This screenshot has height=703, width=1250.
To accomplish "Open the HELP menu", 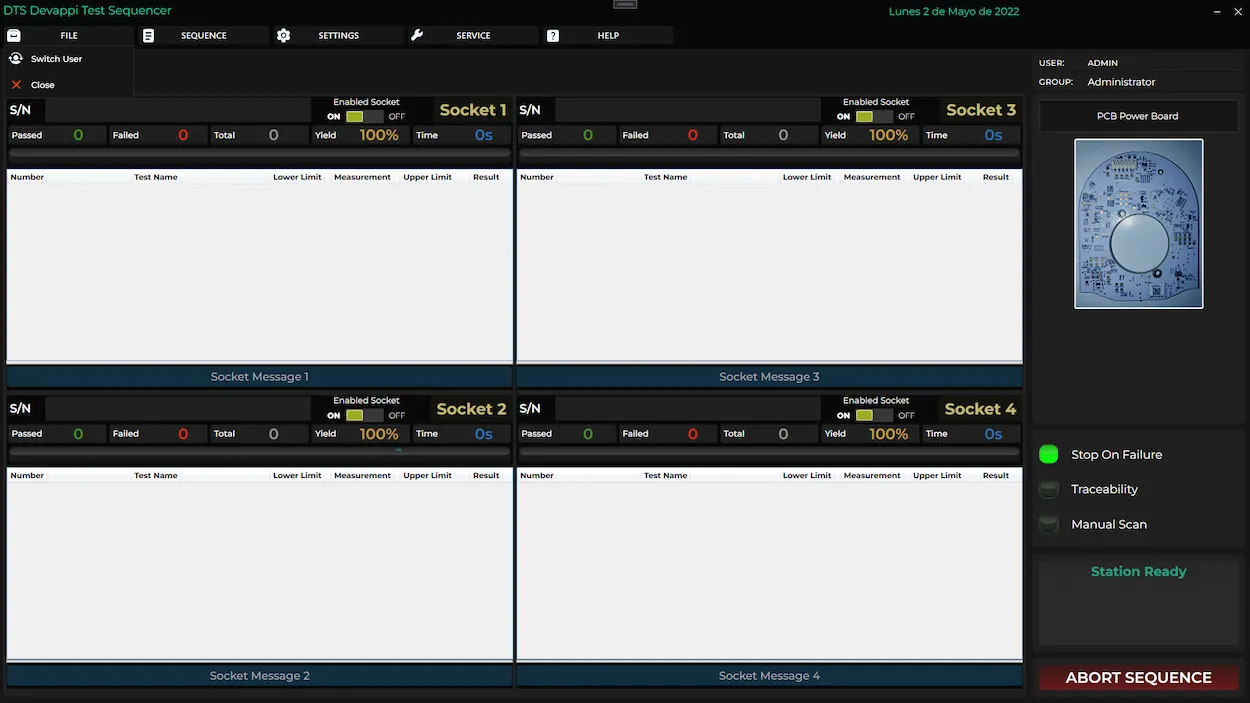I will click(x=609, y=35).
